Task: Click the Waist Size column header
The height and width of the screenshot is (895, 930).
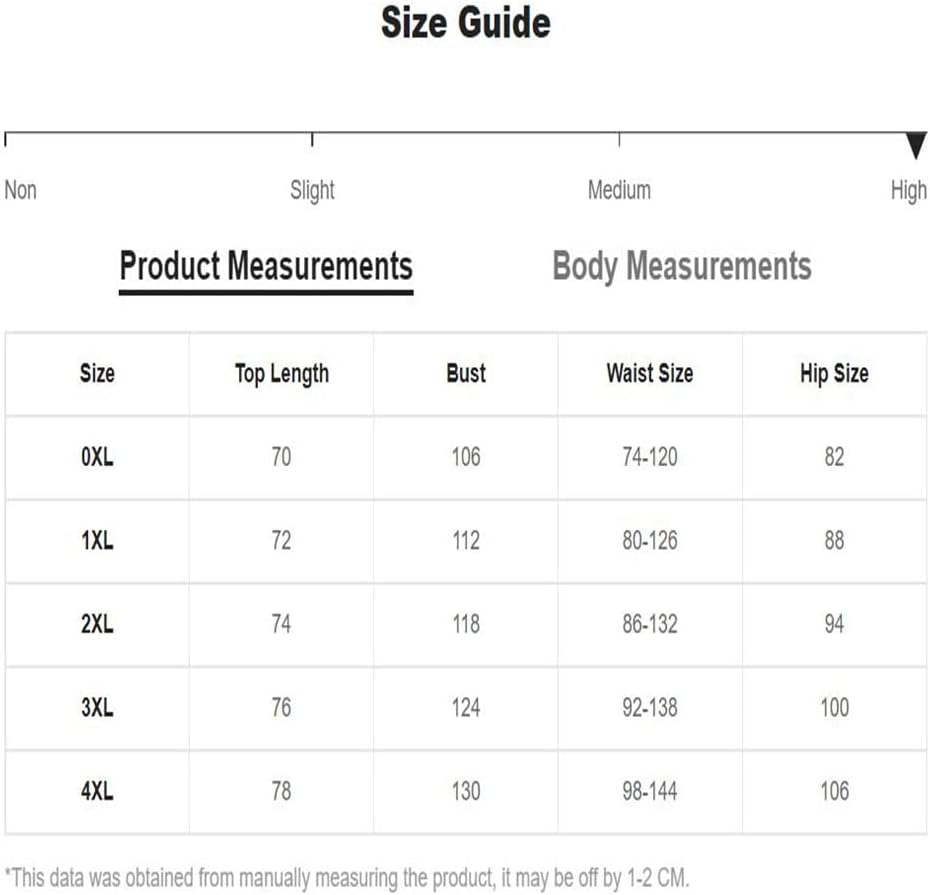Action: [x=650, y=374]
